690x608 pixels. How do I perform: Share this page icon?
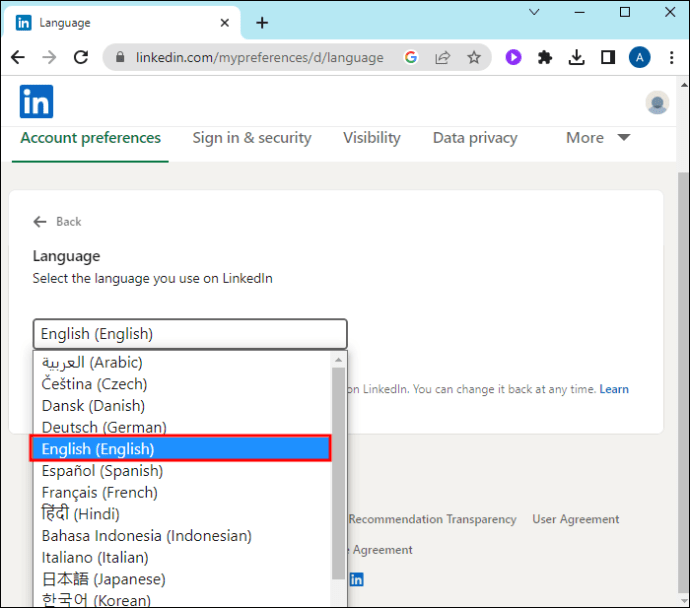click(x=442, y=57)
